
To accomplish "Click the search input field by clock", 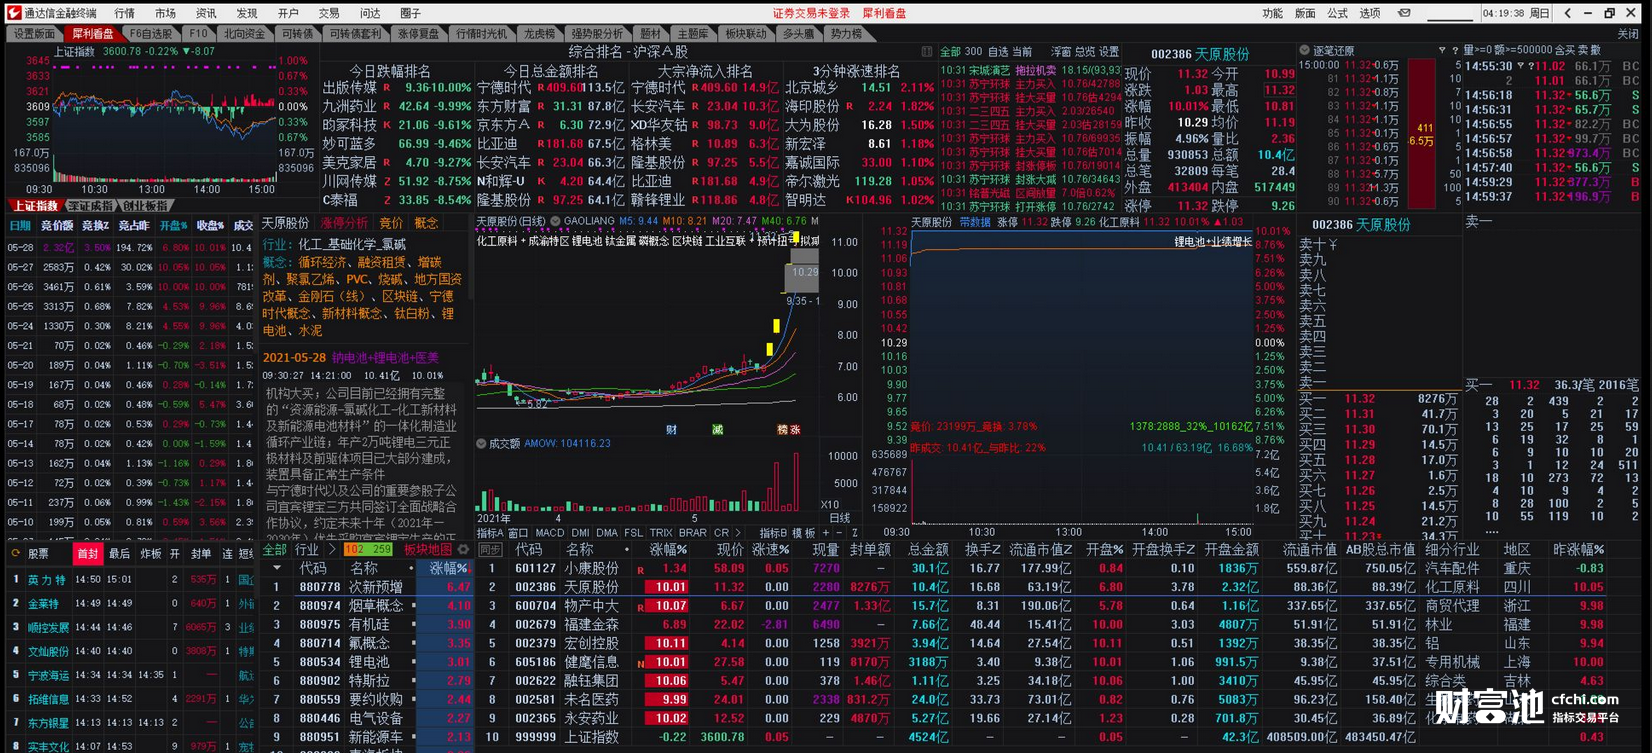I will click(1450, 13).
